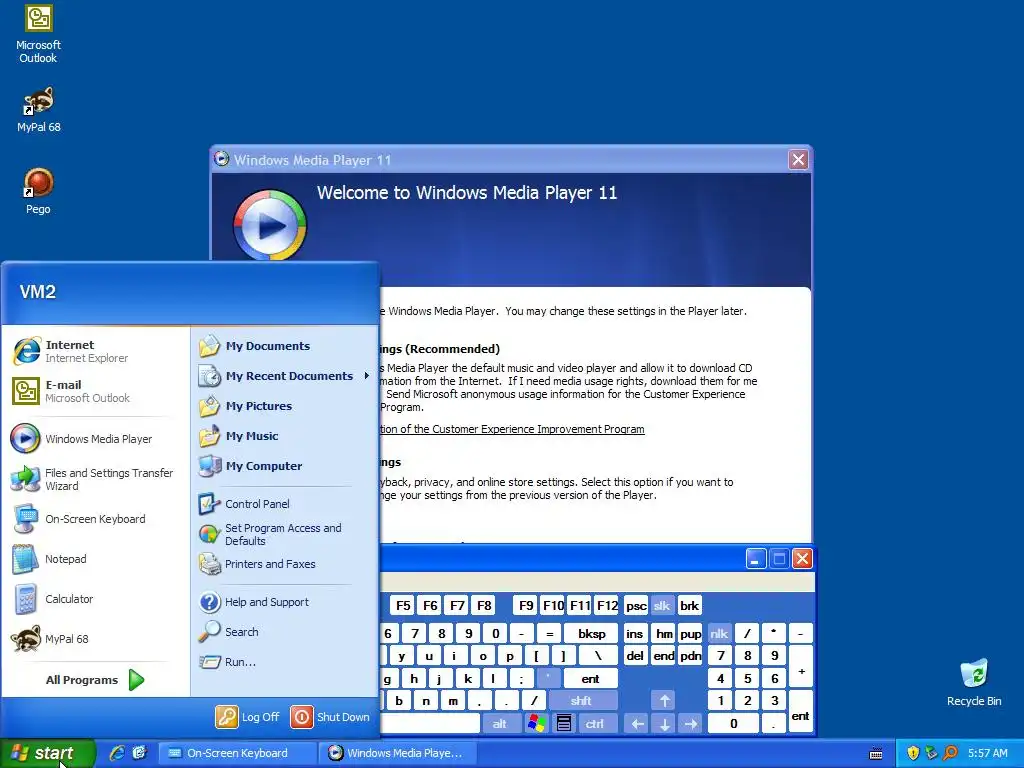The width and height of the screenshot is (1024, 768).
Task: Toggle slk scroll lock key
Action: point(662,606)
